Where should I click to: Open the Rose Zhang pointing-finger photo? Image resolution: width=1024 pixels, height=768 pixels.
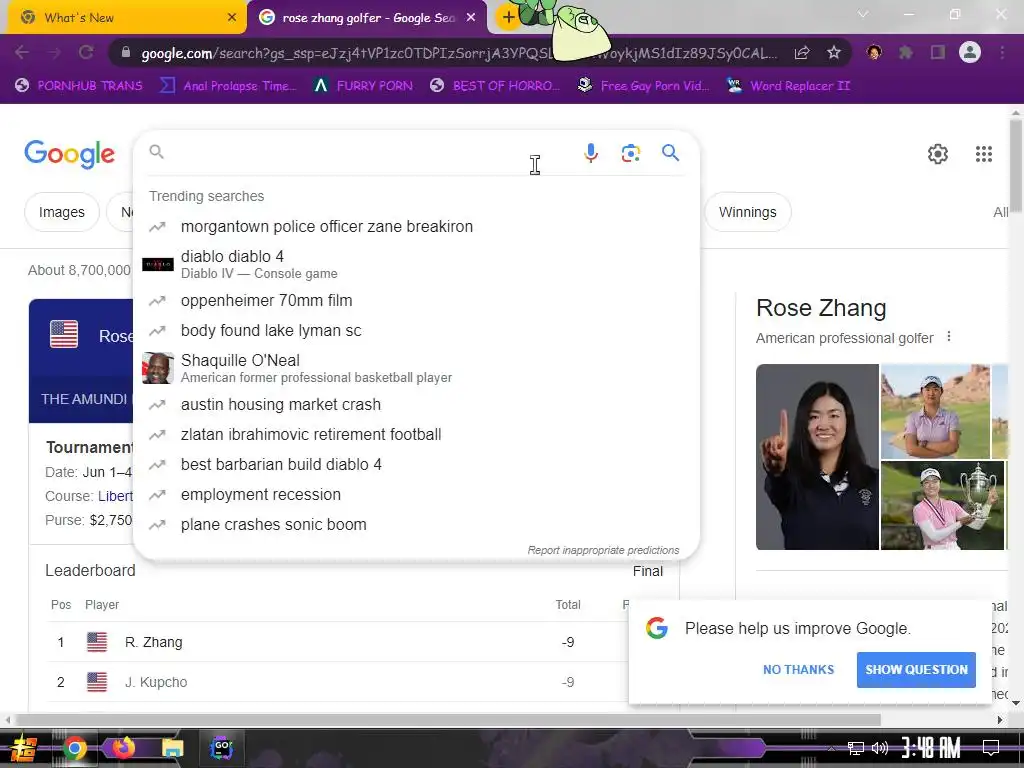click(x=817, y=456)
